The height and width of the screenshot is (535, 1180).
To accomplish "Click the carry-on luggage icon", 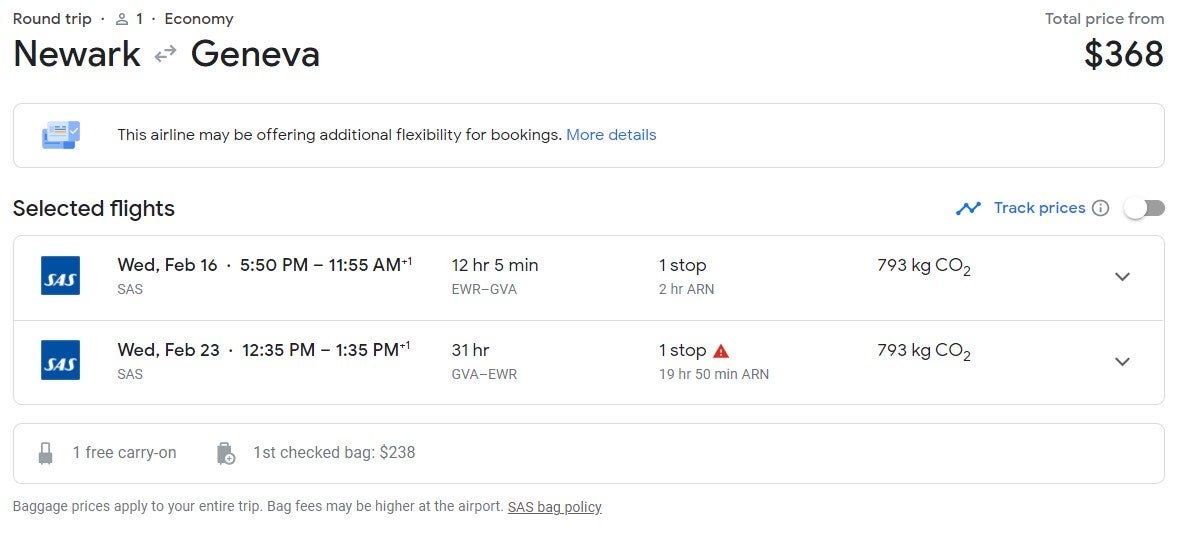I will point(45,453).
